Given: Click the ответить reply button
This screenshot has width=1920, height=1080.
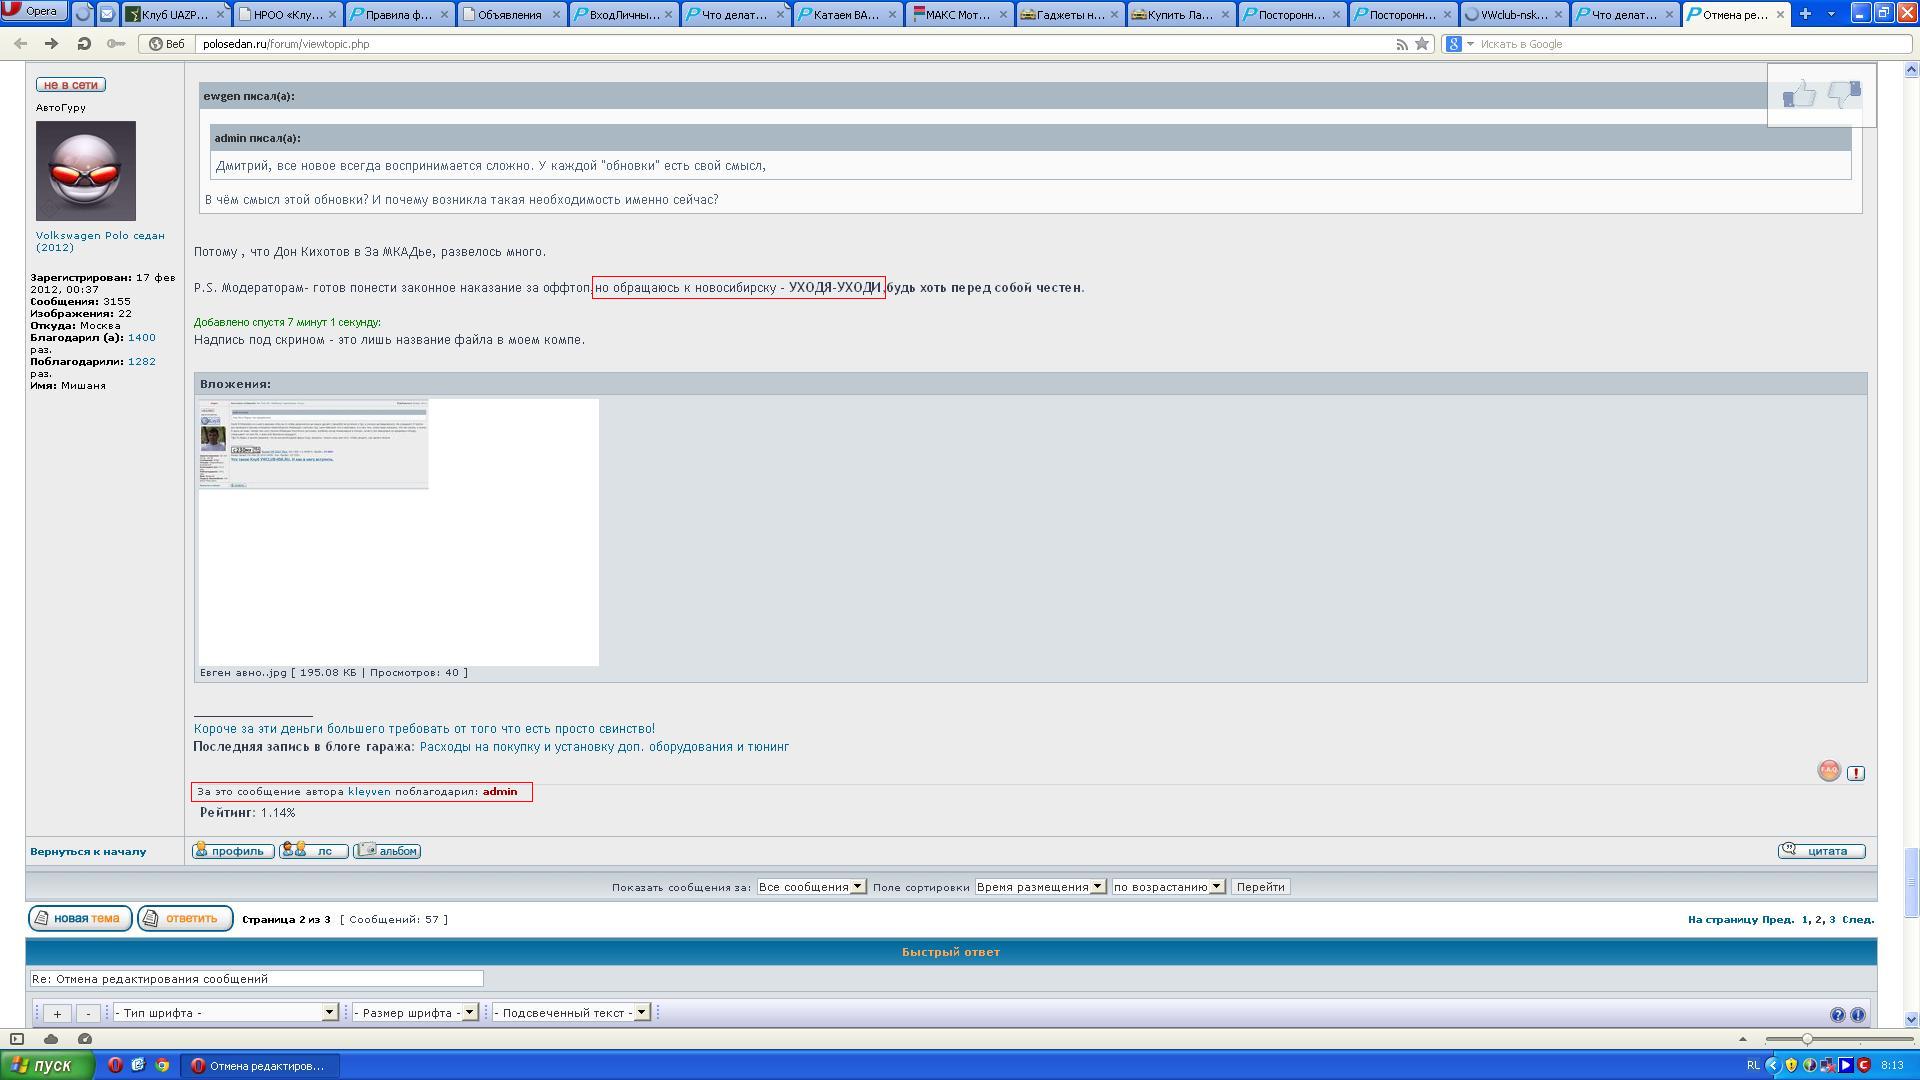Looking at the screenshot, I should [185, 919].
